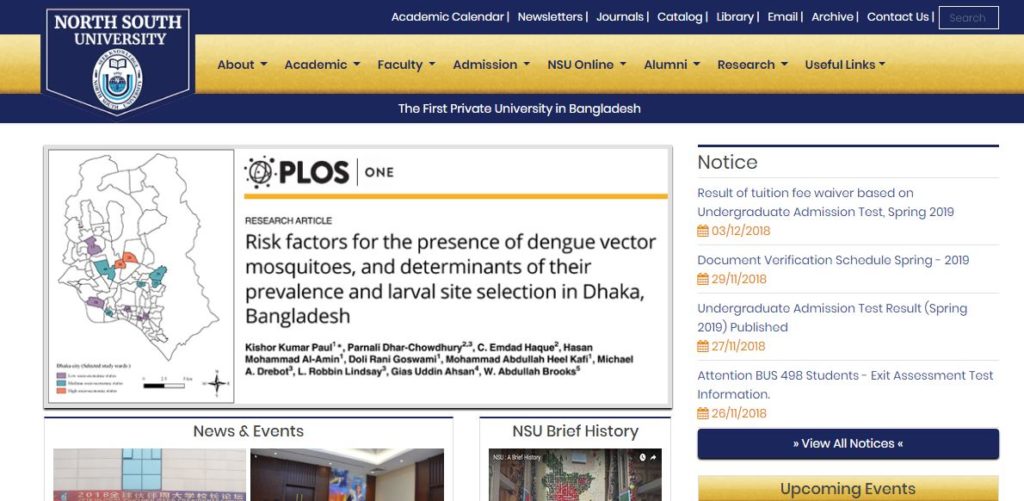Click the 29/11/2018 notice date

pos(739,279)
